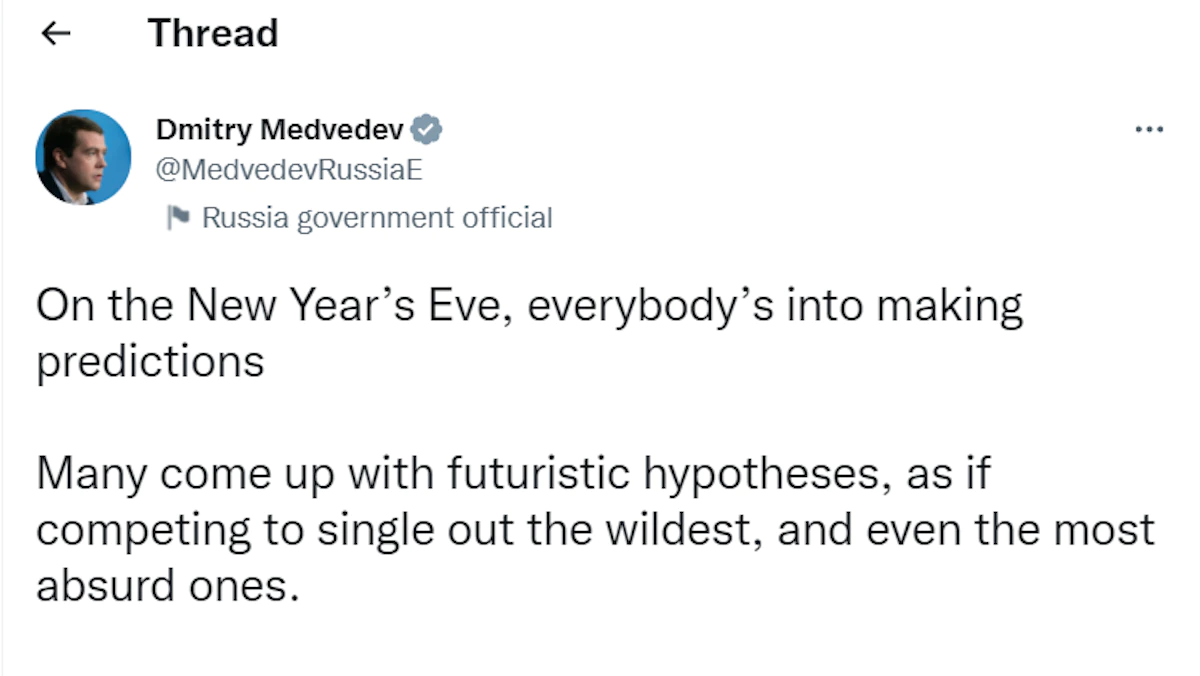Click the phrase 'even the most' in the tweet
Image resolution: width=1200 pixels, height=676 pixels.
[1010, 529]
